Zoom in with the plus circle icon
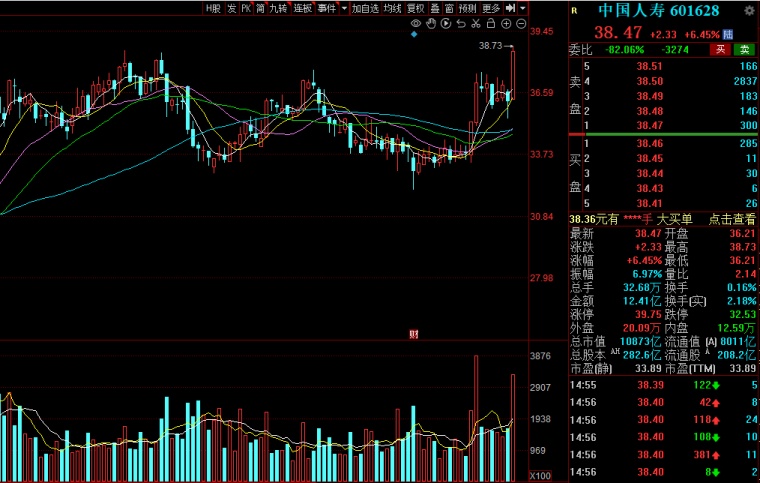 coord(507,23)
